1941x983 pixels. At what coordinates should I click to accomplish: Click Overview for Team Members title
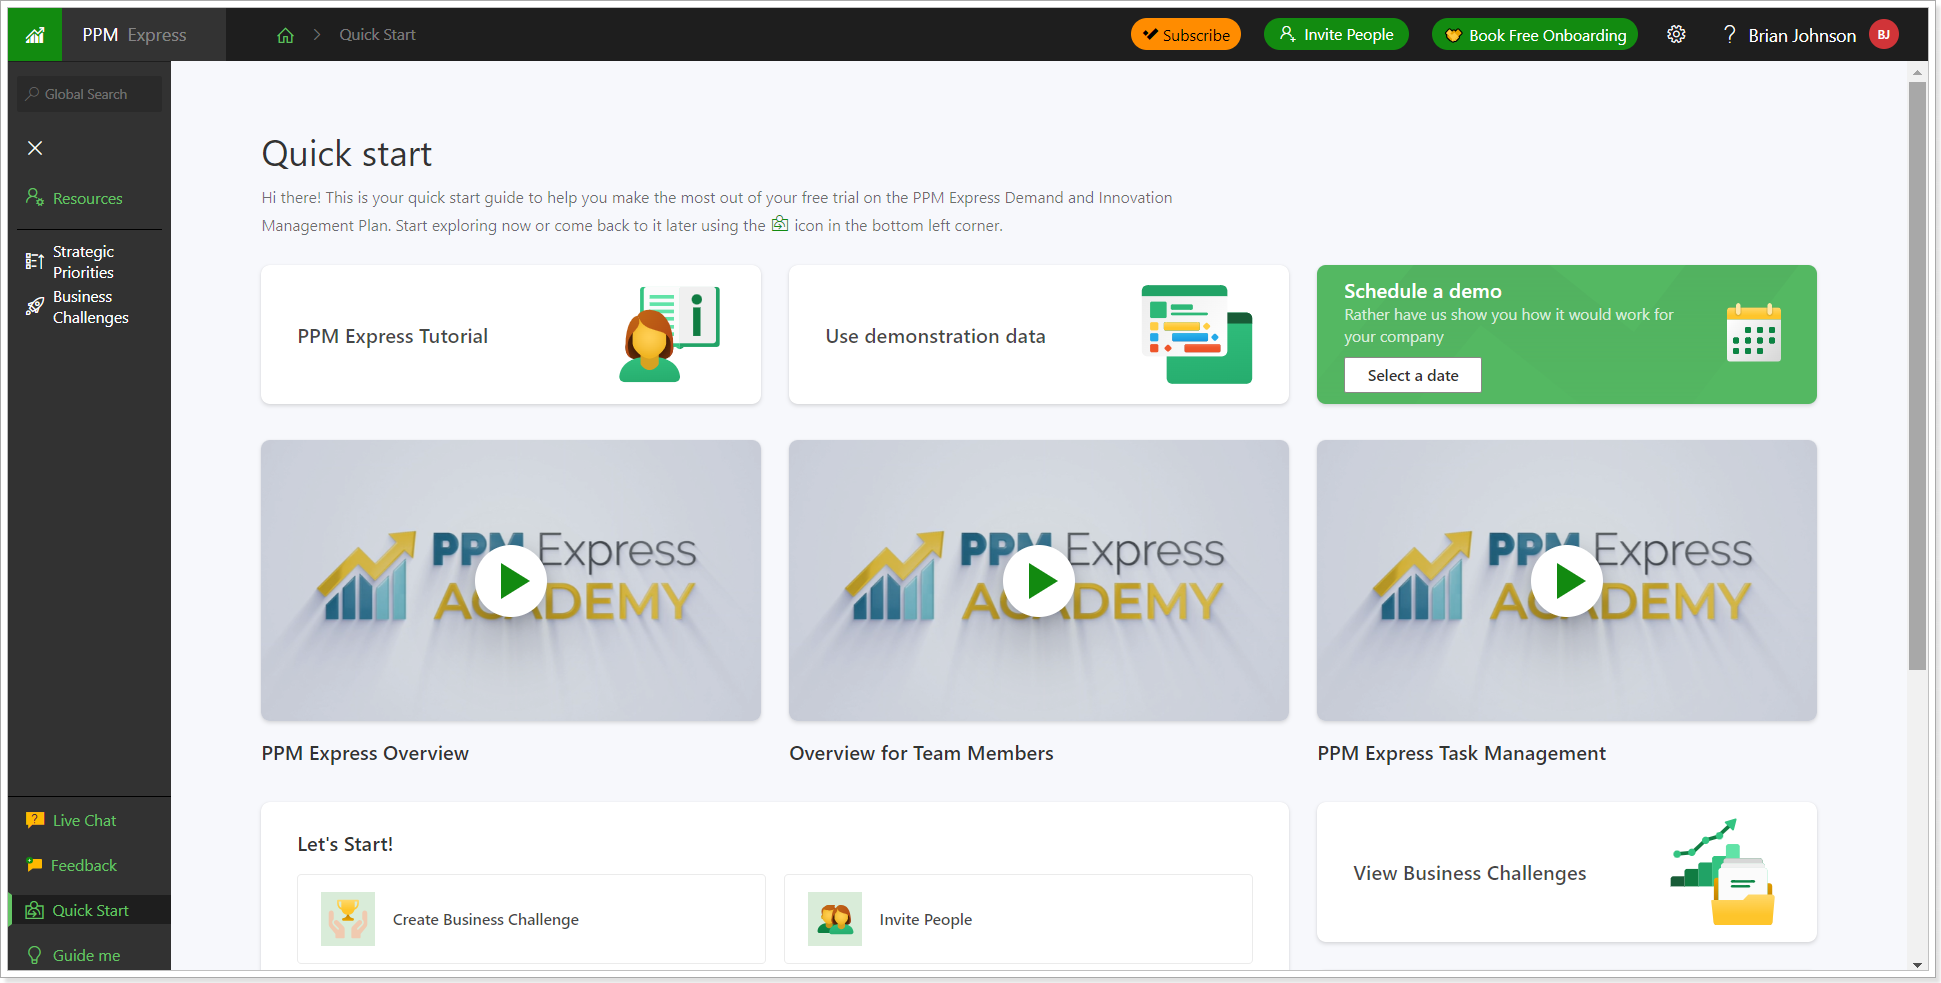[921, 753]
